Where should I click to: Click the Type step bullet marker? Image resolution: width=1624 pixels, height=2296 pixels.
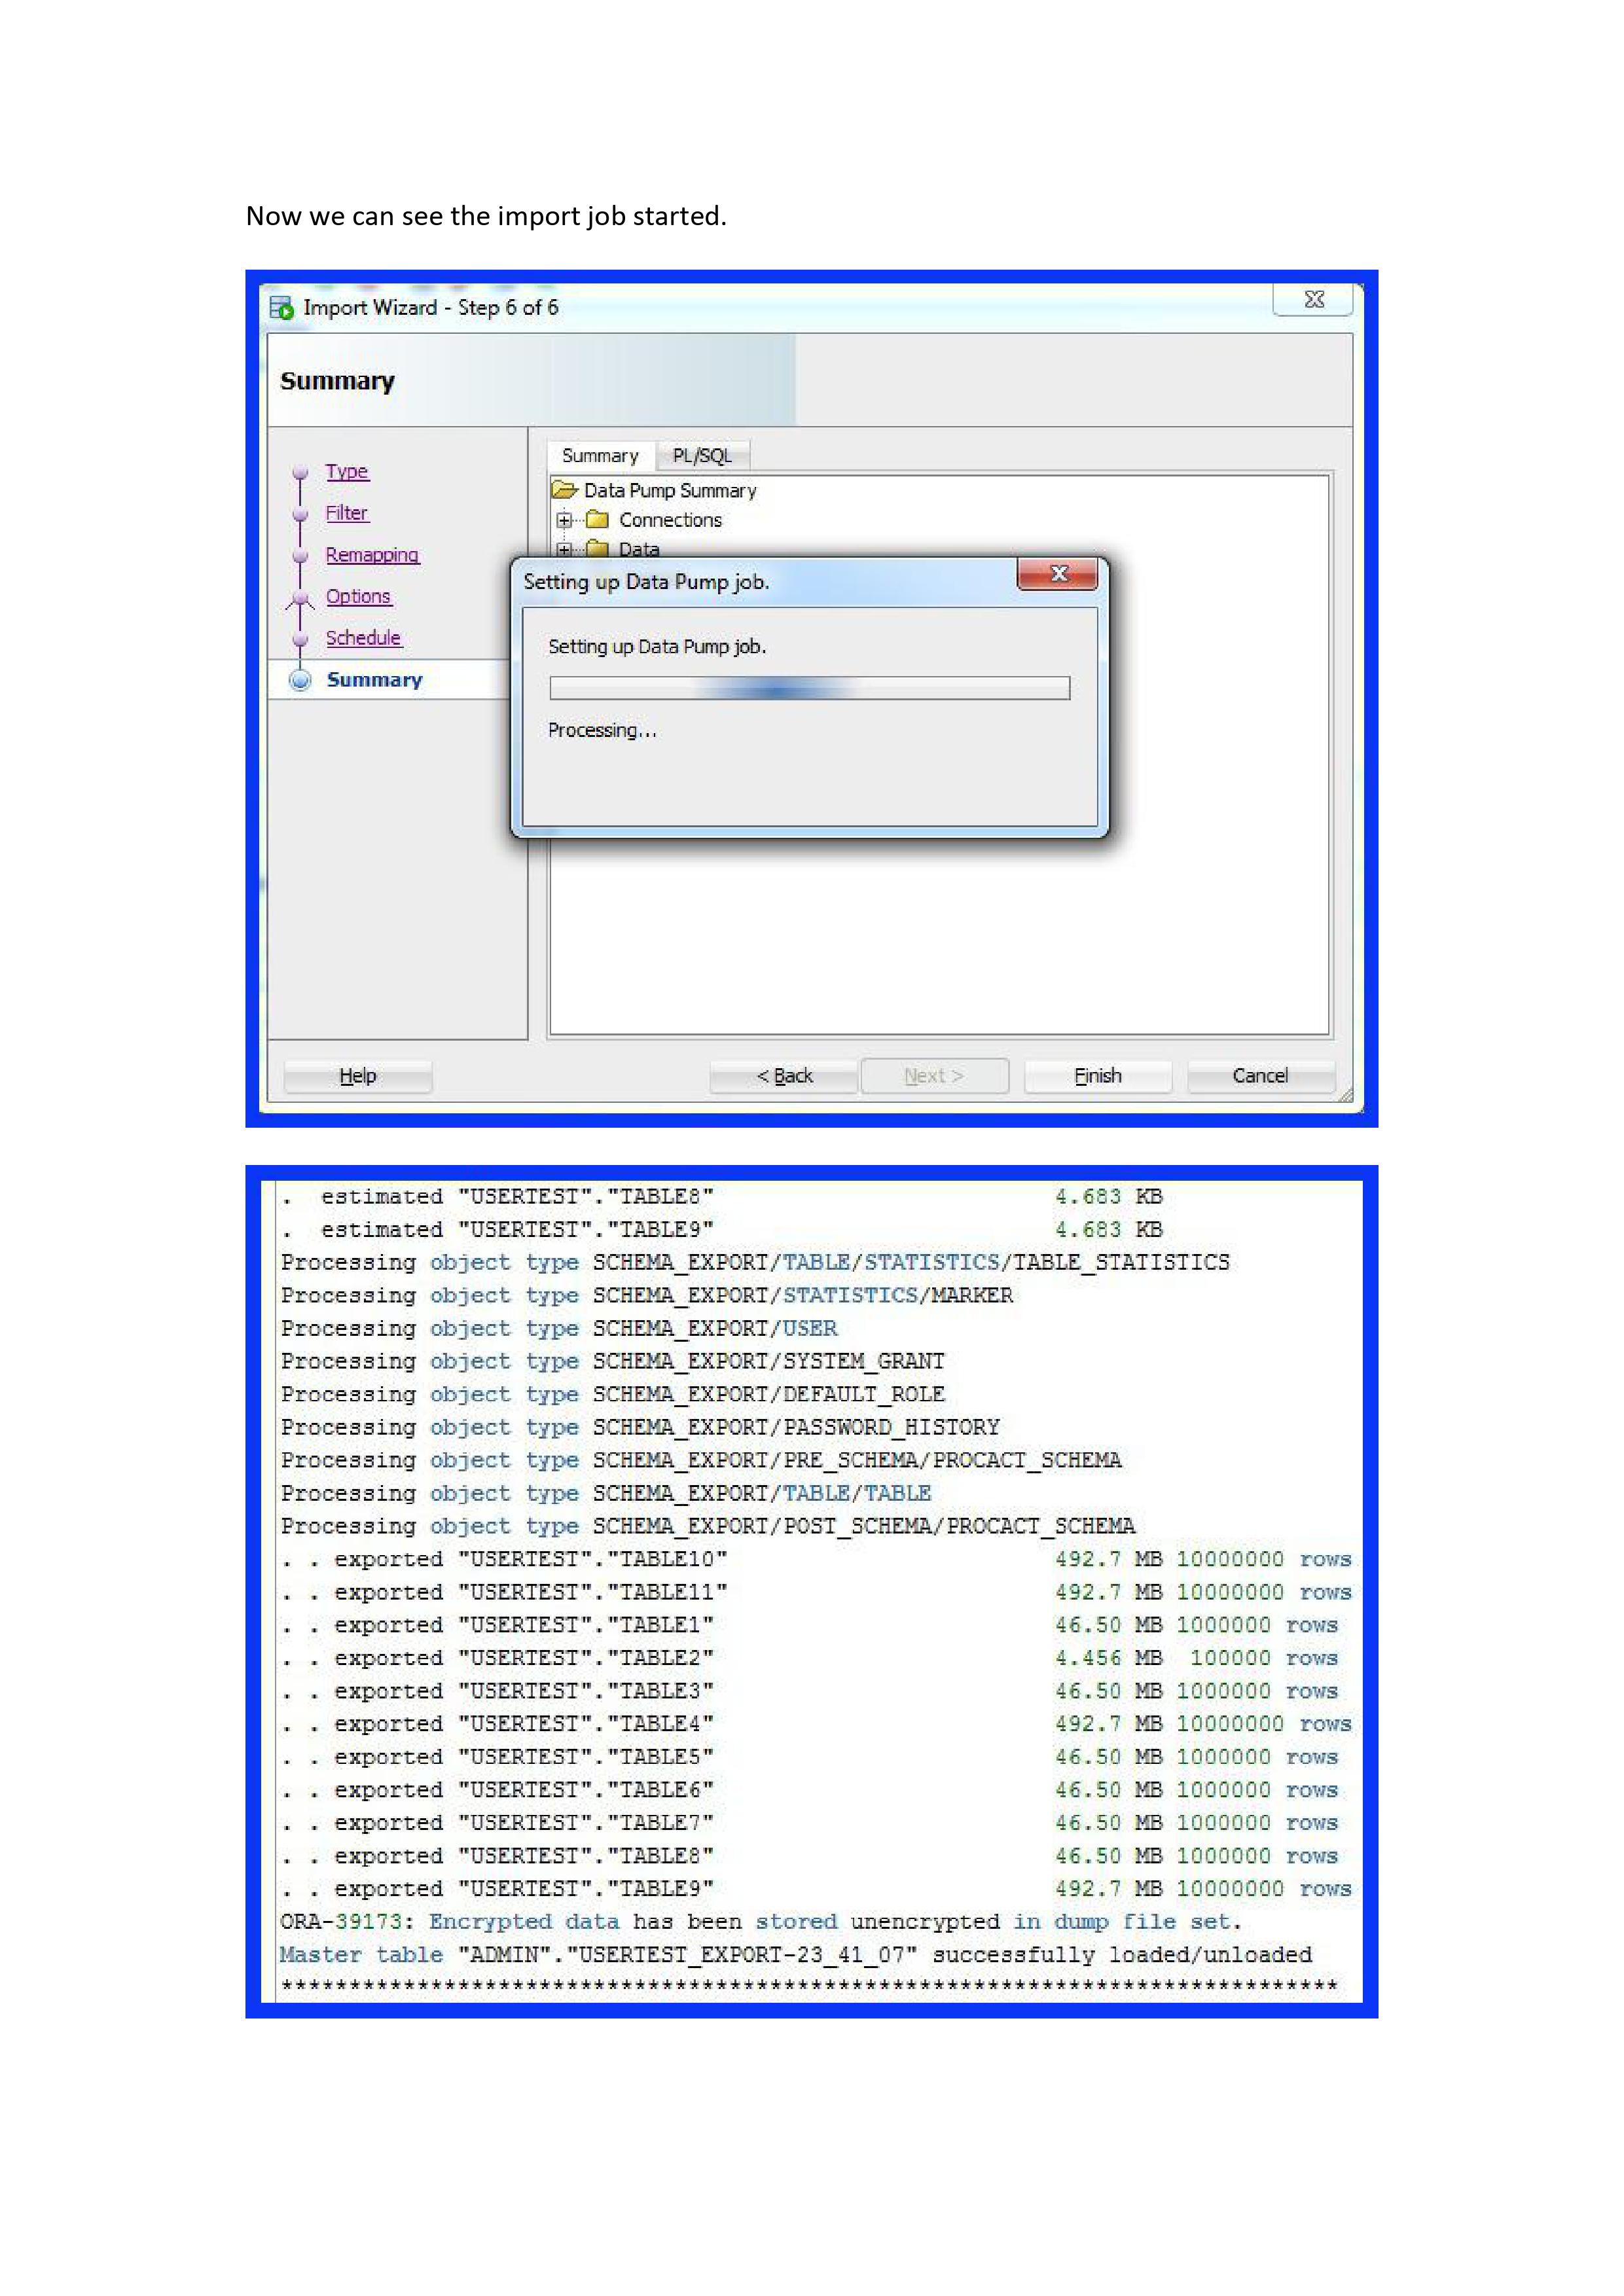click(299, 472)
